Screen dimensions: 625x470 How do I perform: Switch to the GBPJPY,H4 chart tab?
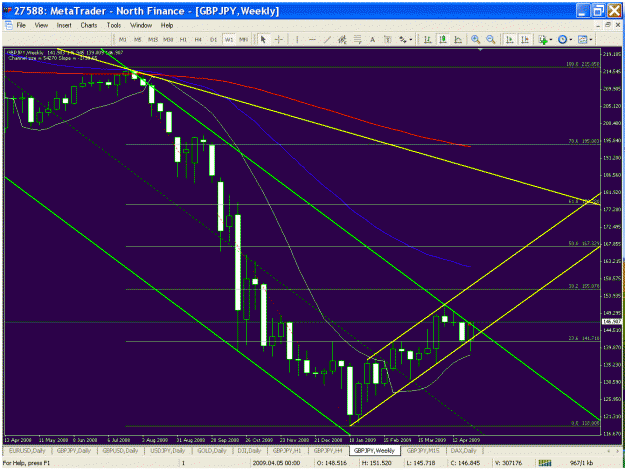328,450
